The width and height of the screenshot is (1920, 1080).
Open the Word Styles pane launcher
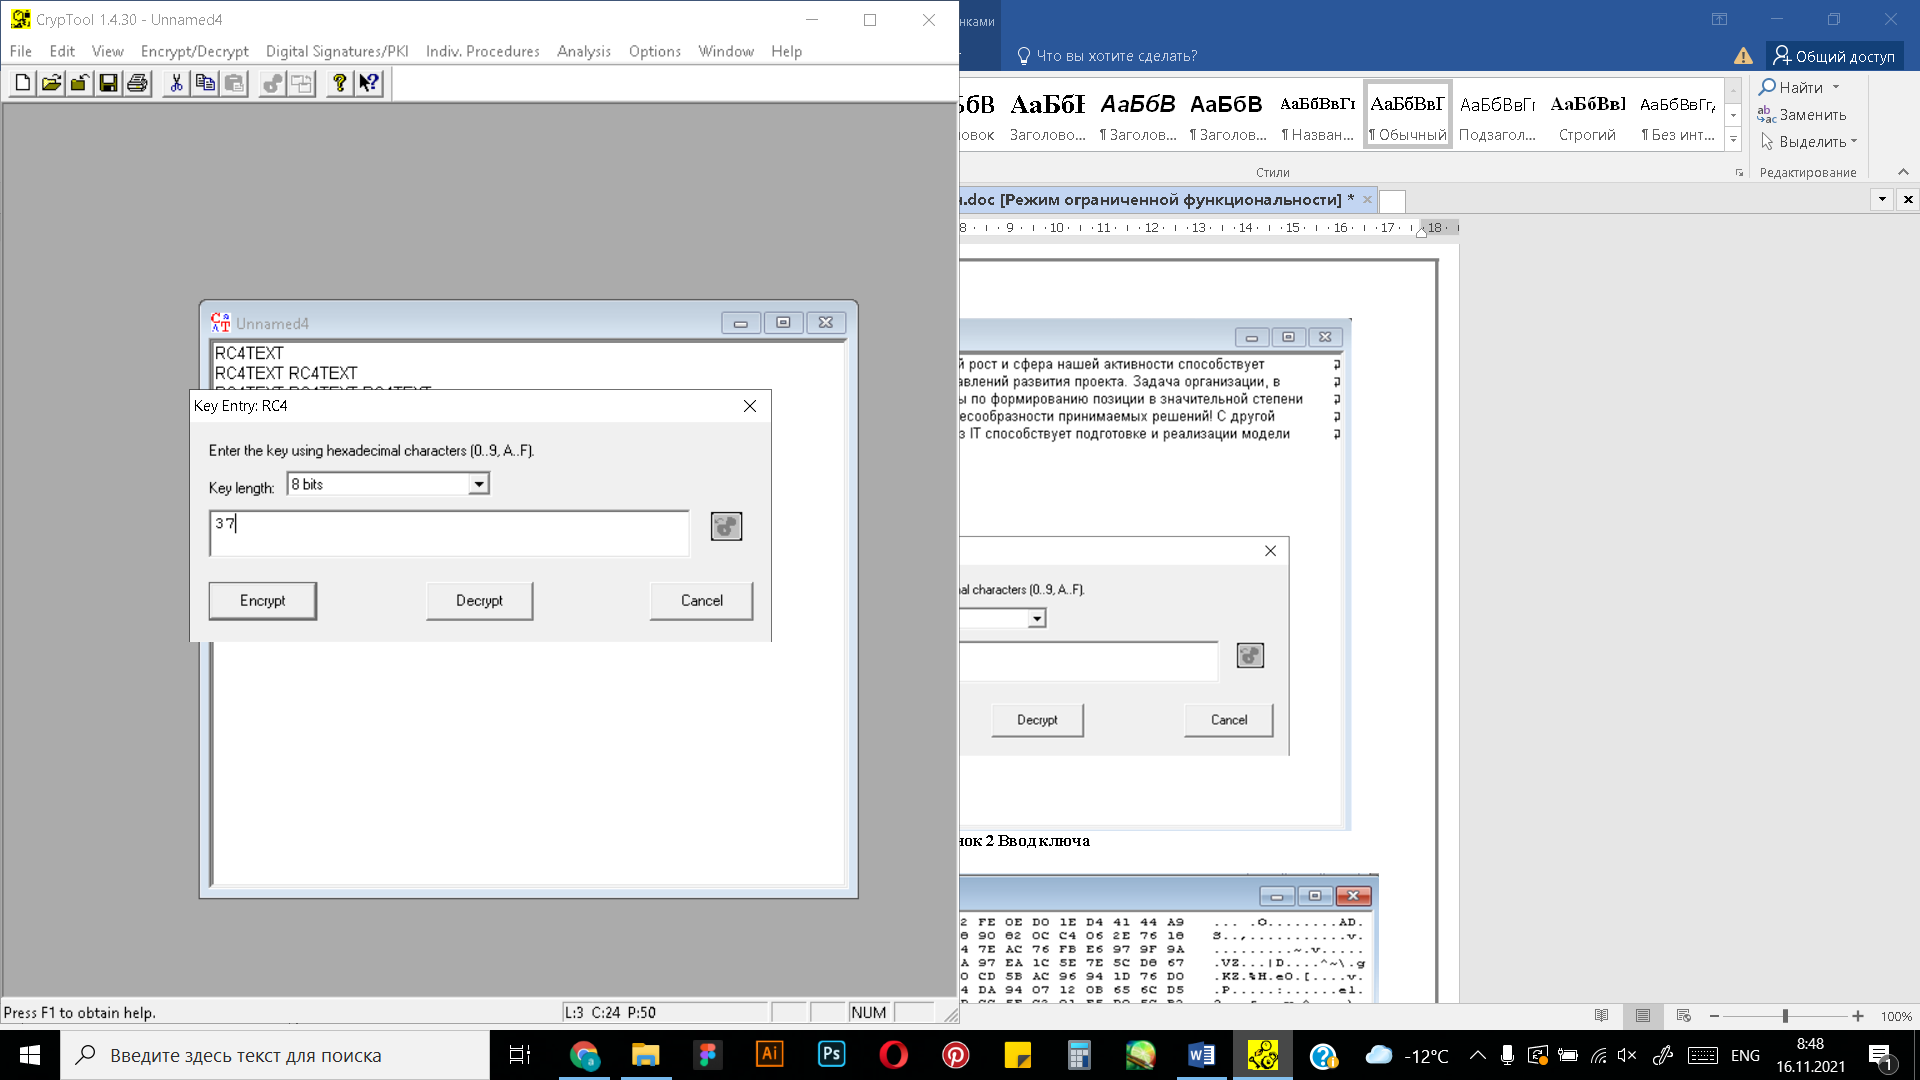(1739, 173)
